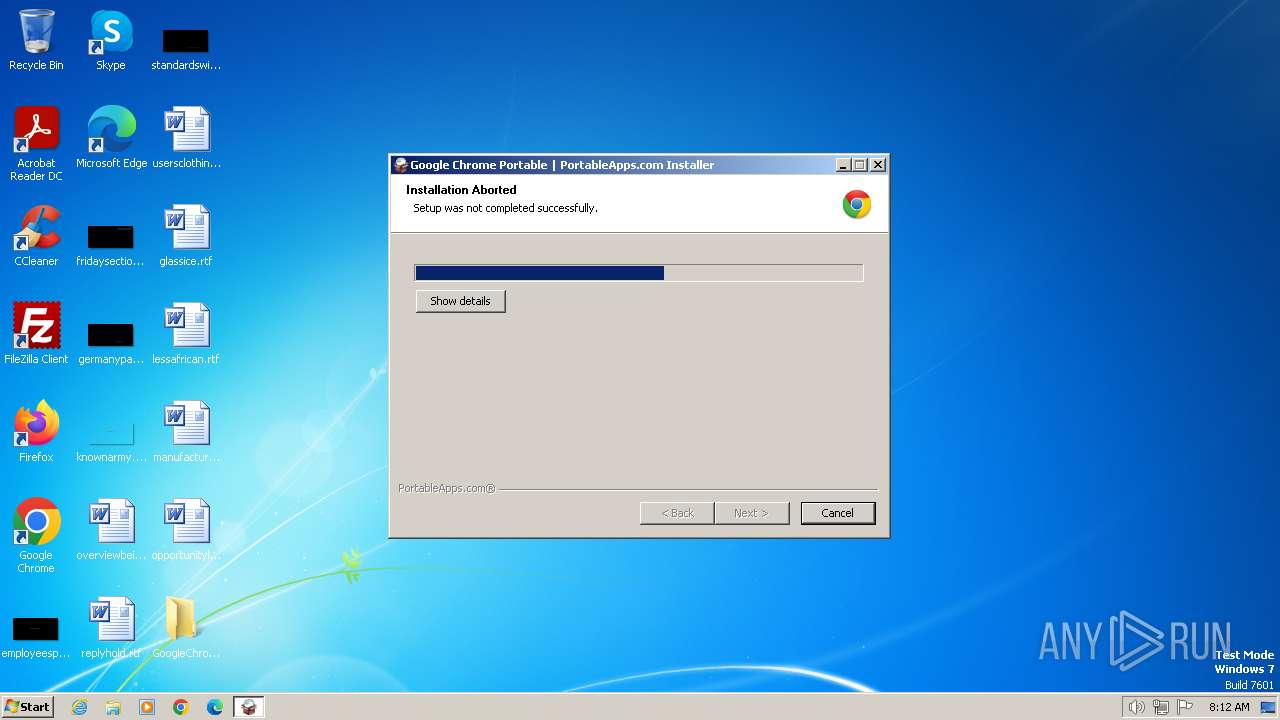Click 'Setup was not completed successfully.' text
Viewport: 1280px width, 720px height.
(x=506, y=208)
